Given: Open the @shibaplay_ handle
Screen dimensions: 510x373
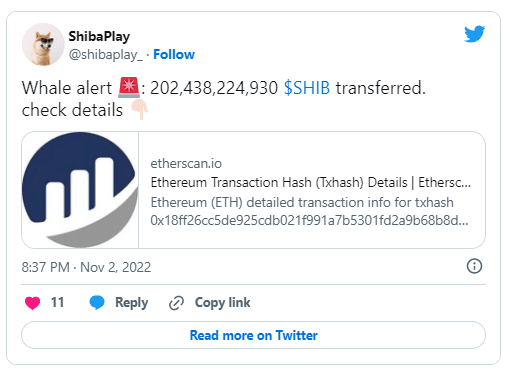Looking at the screenshot, I should (106, 55).
